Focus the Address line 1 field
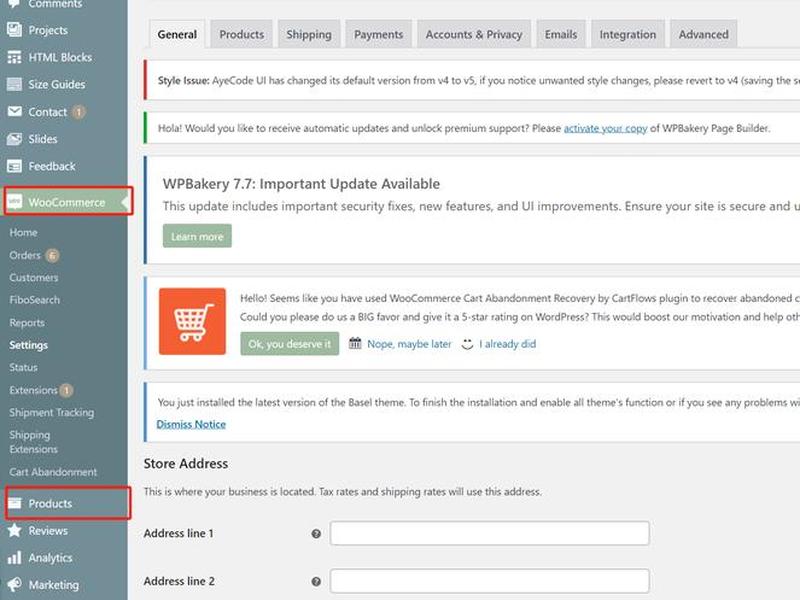This screenshot has width=800, height=600. click(x=490, y=533)
